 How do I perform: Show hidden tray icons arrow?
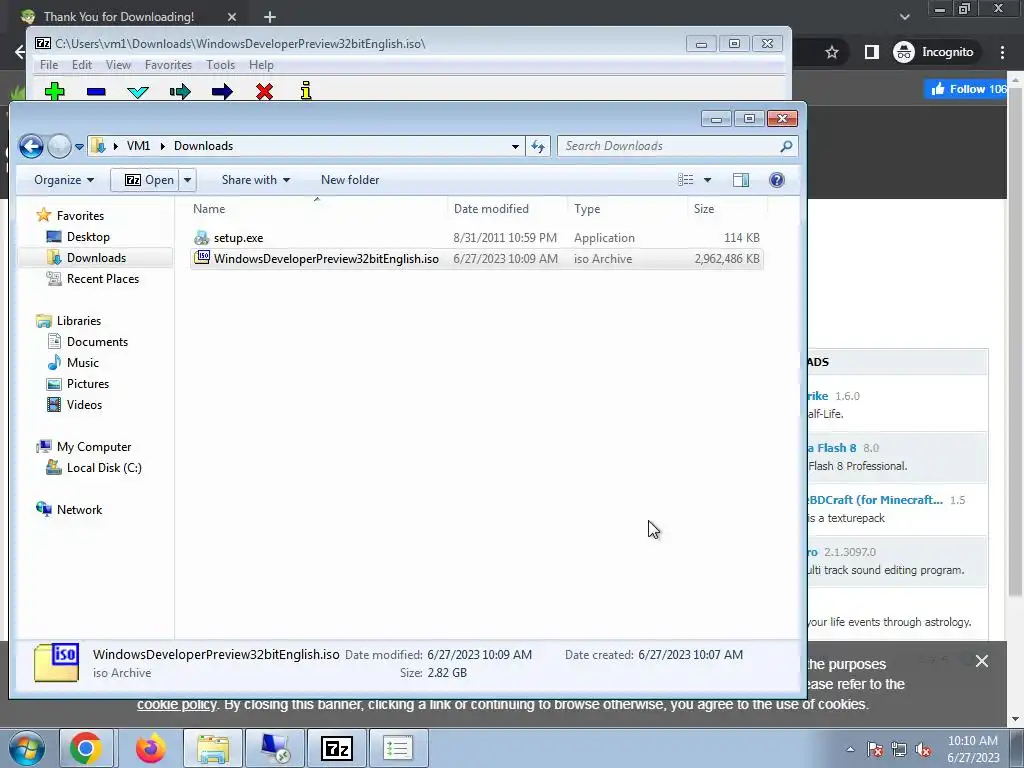click(x=850, y=749)
